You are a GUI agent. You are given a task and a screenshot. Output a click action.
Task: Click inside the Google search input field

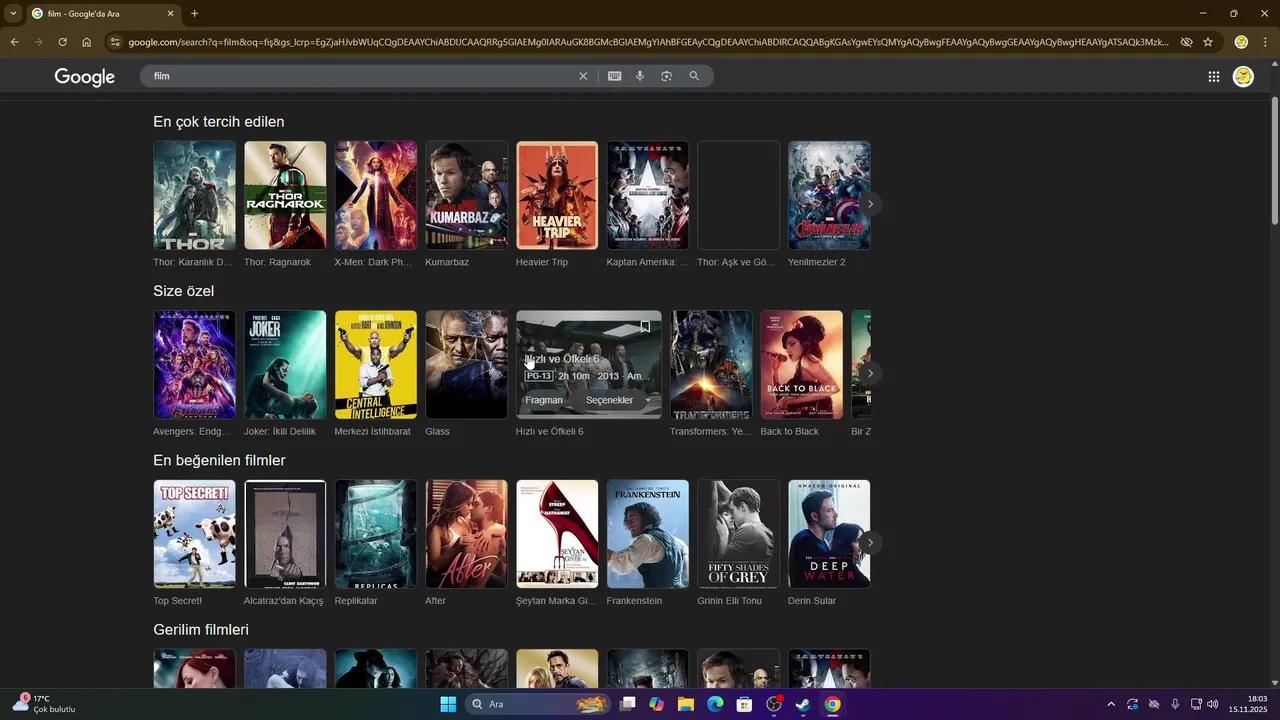[x=360, y=76]
